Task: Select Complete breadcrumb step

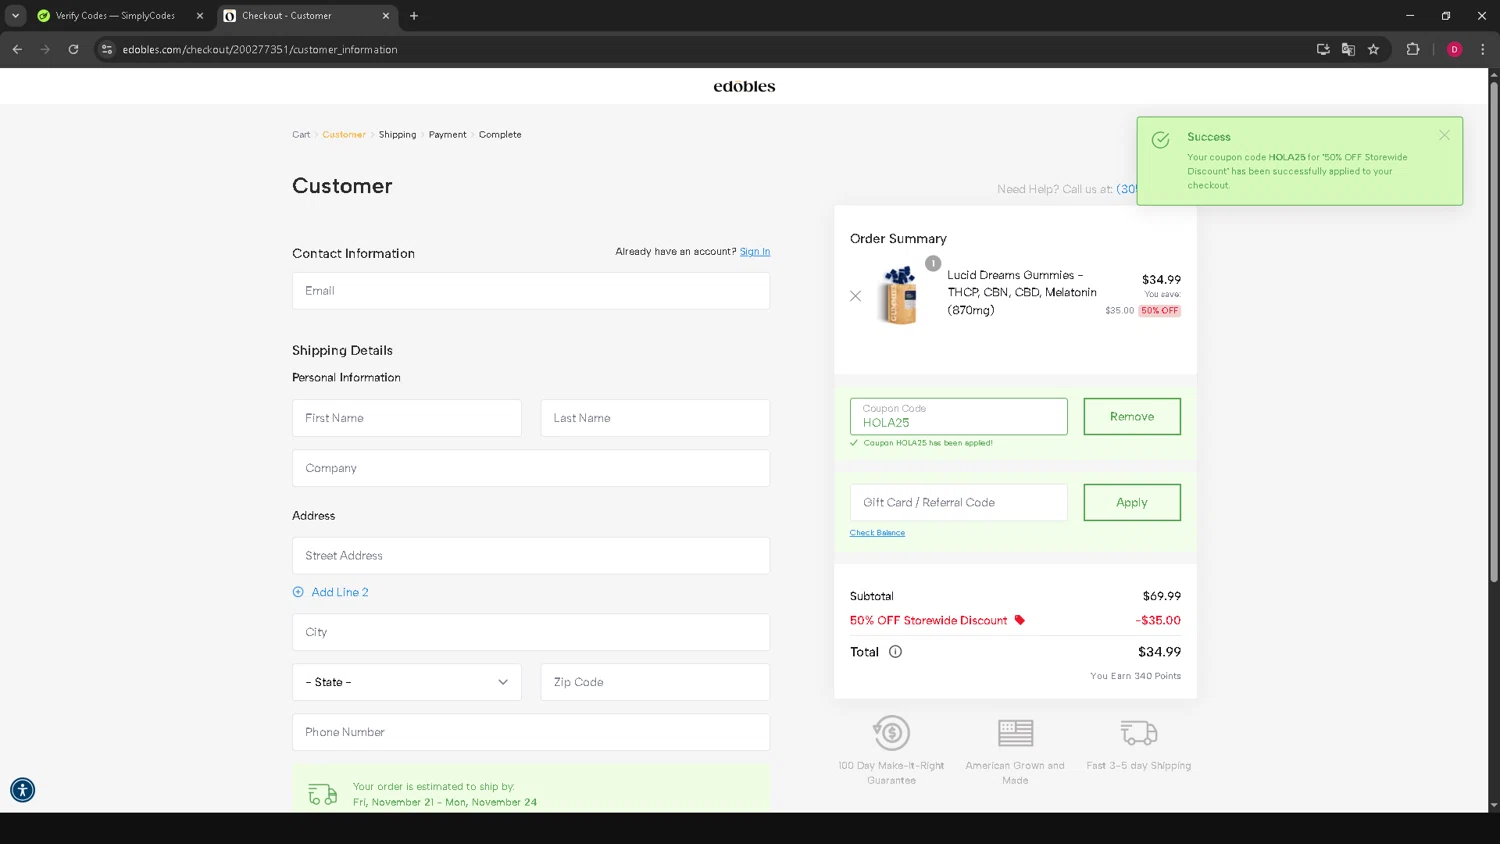Action: pyautogui.click(x=500, y=134)
